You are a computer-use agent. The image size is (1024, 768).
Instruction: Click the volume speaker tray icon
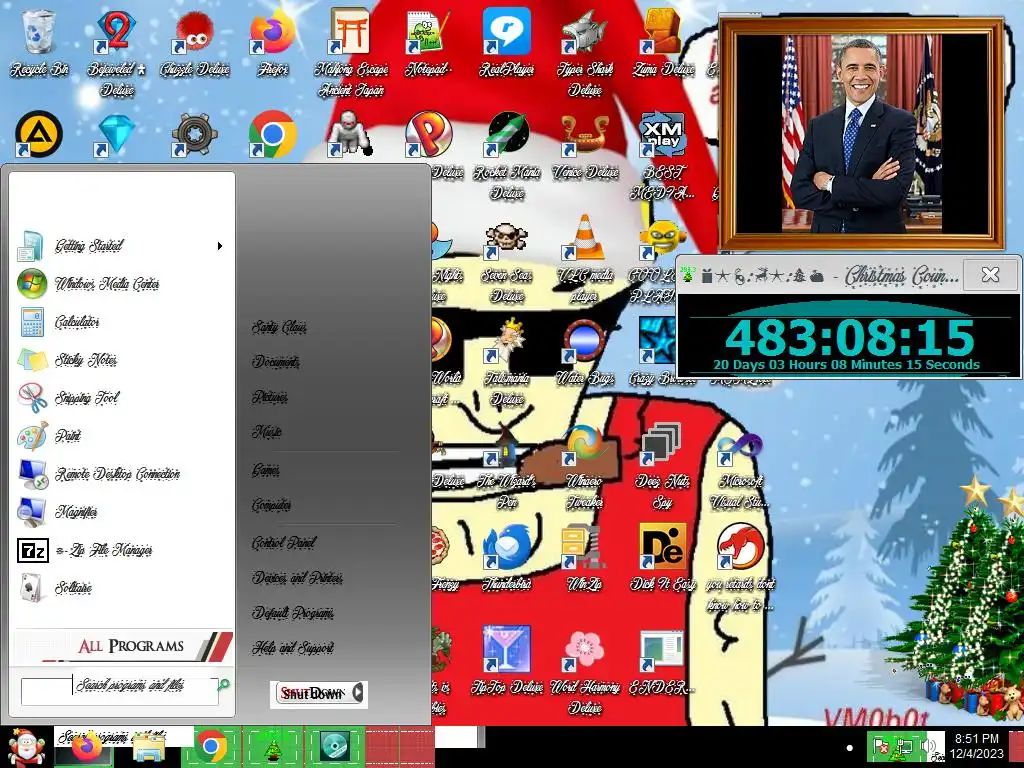click(926, 745)
